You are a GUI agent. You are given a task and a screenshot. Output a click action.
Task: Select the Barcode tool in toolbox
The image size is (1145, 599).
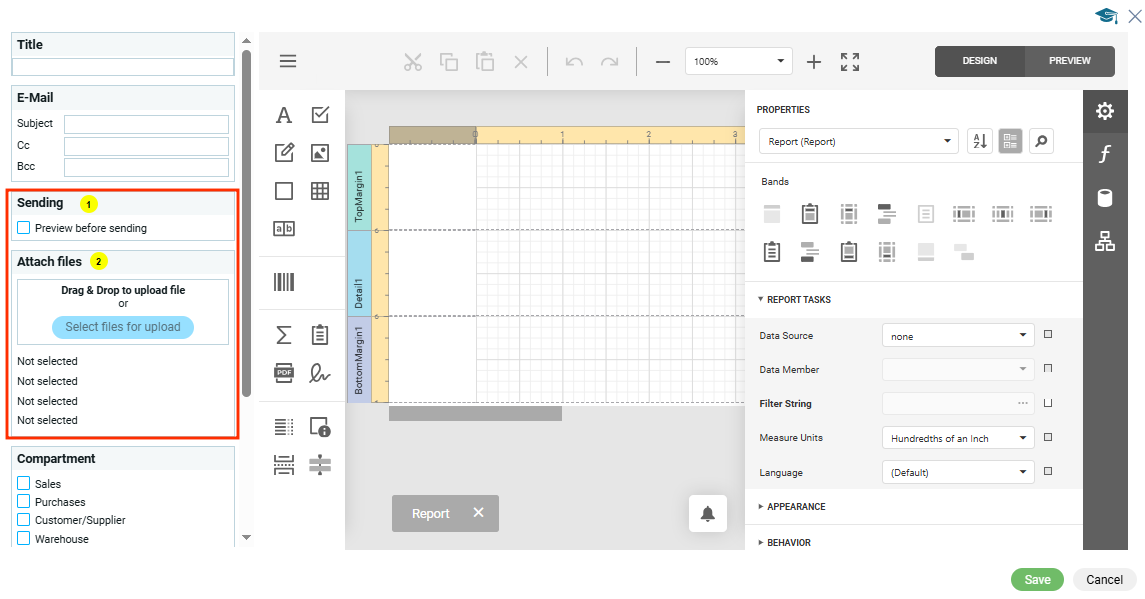(x=284, y=282)
